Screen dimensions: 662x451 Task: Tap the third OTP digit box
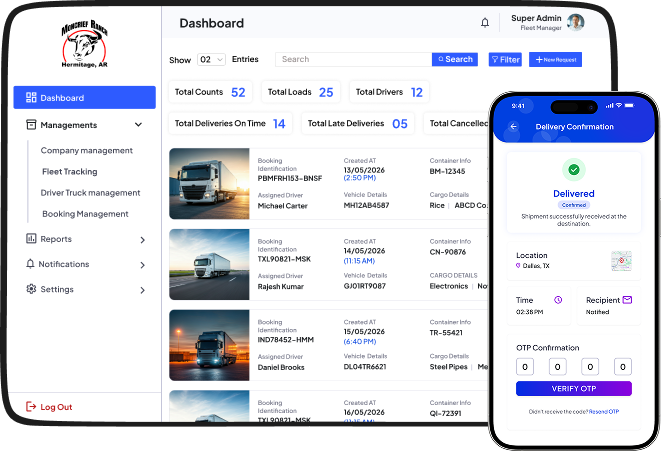(x=590, y=367)
